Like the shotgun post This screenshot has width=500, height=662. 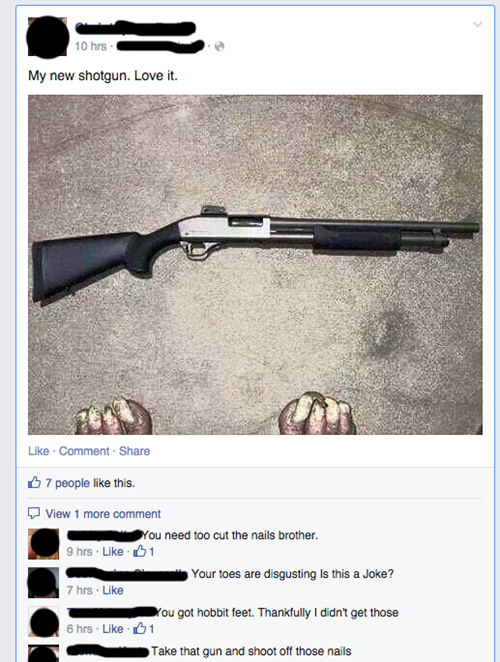point(38,451)
